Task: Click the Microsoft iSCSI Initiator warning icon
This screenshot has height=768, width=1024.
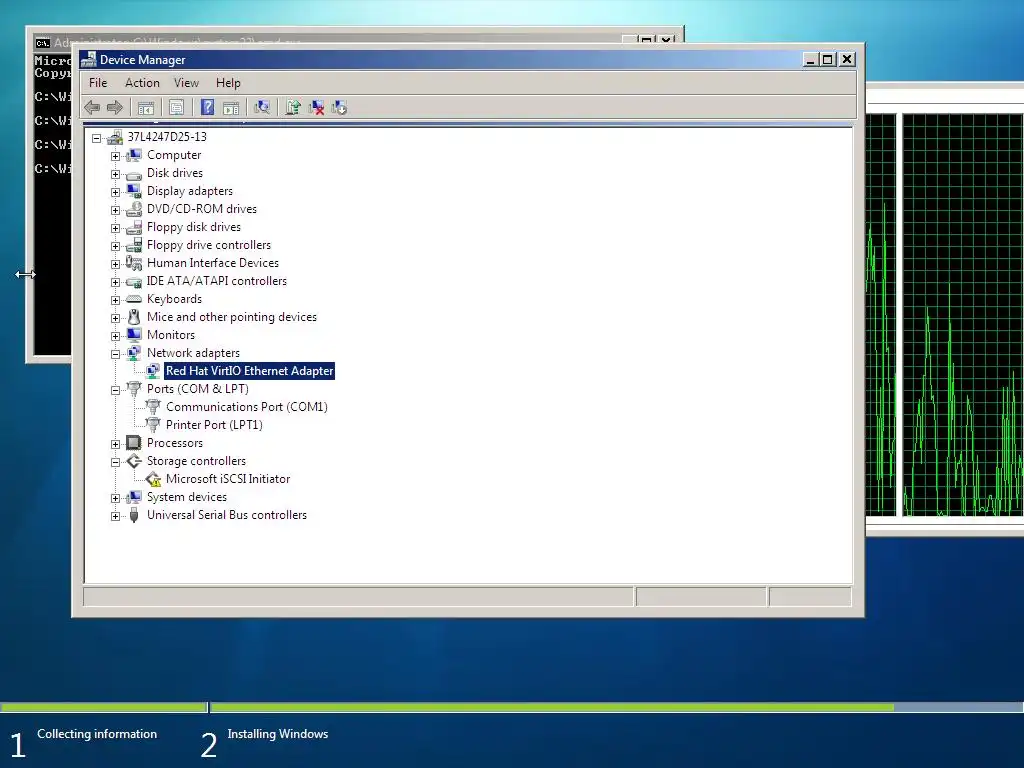Action: [x=153, y=479]
